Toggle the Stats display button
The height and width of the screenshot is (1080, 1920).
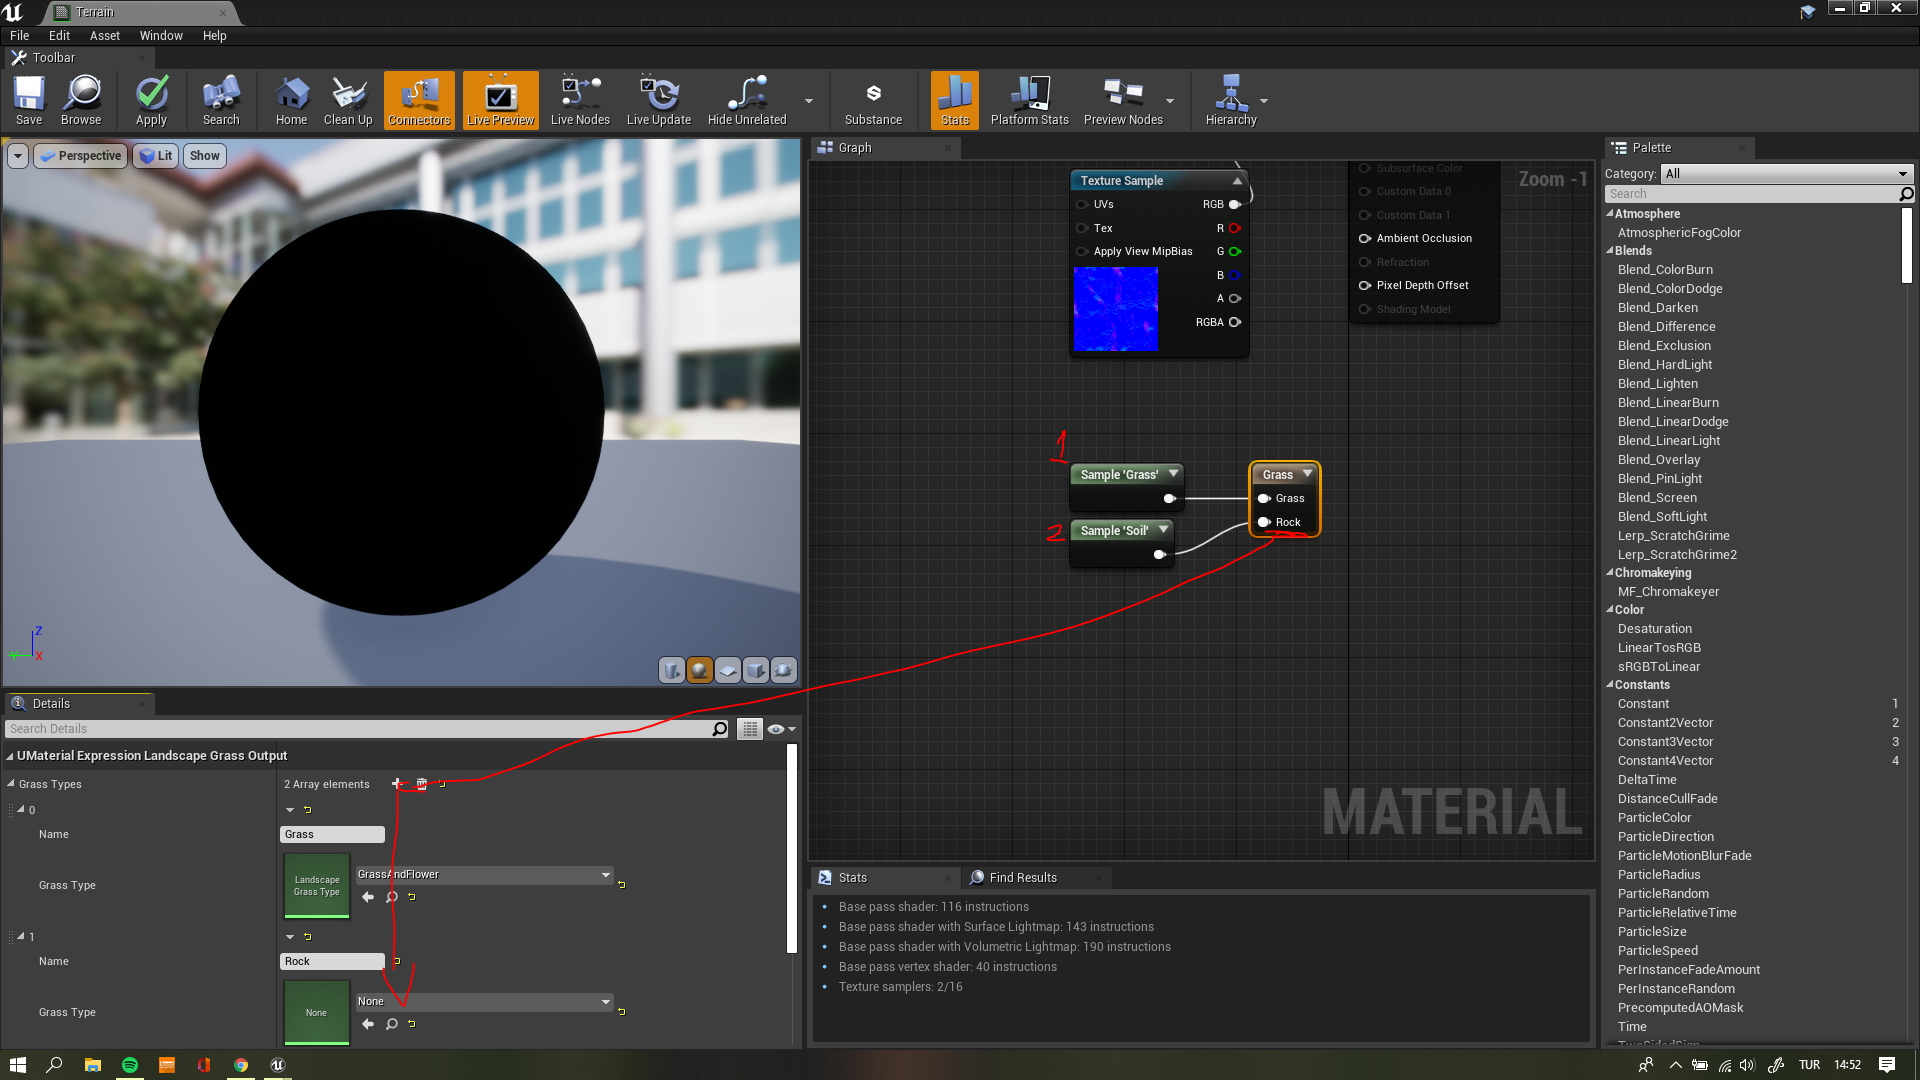(955, 100)
